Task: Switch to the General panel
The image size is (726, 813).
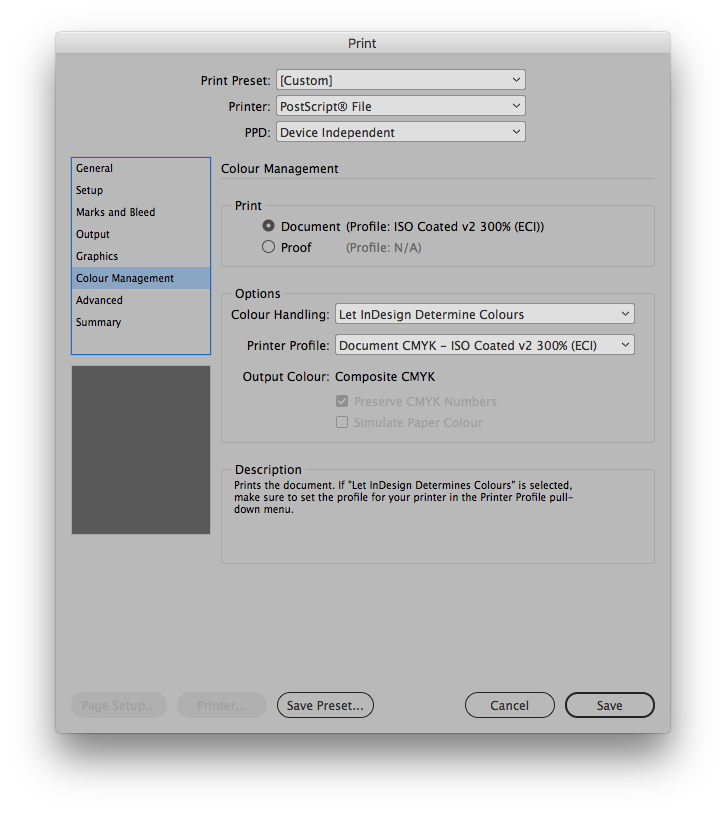Action: click(141, 168)
